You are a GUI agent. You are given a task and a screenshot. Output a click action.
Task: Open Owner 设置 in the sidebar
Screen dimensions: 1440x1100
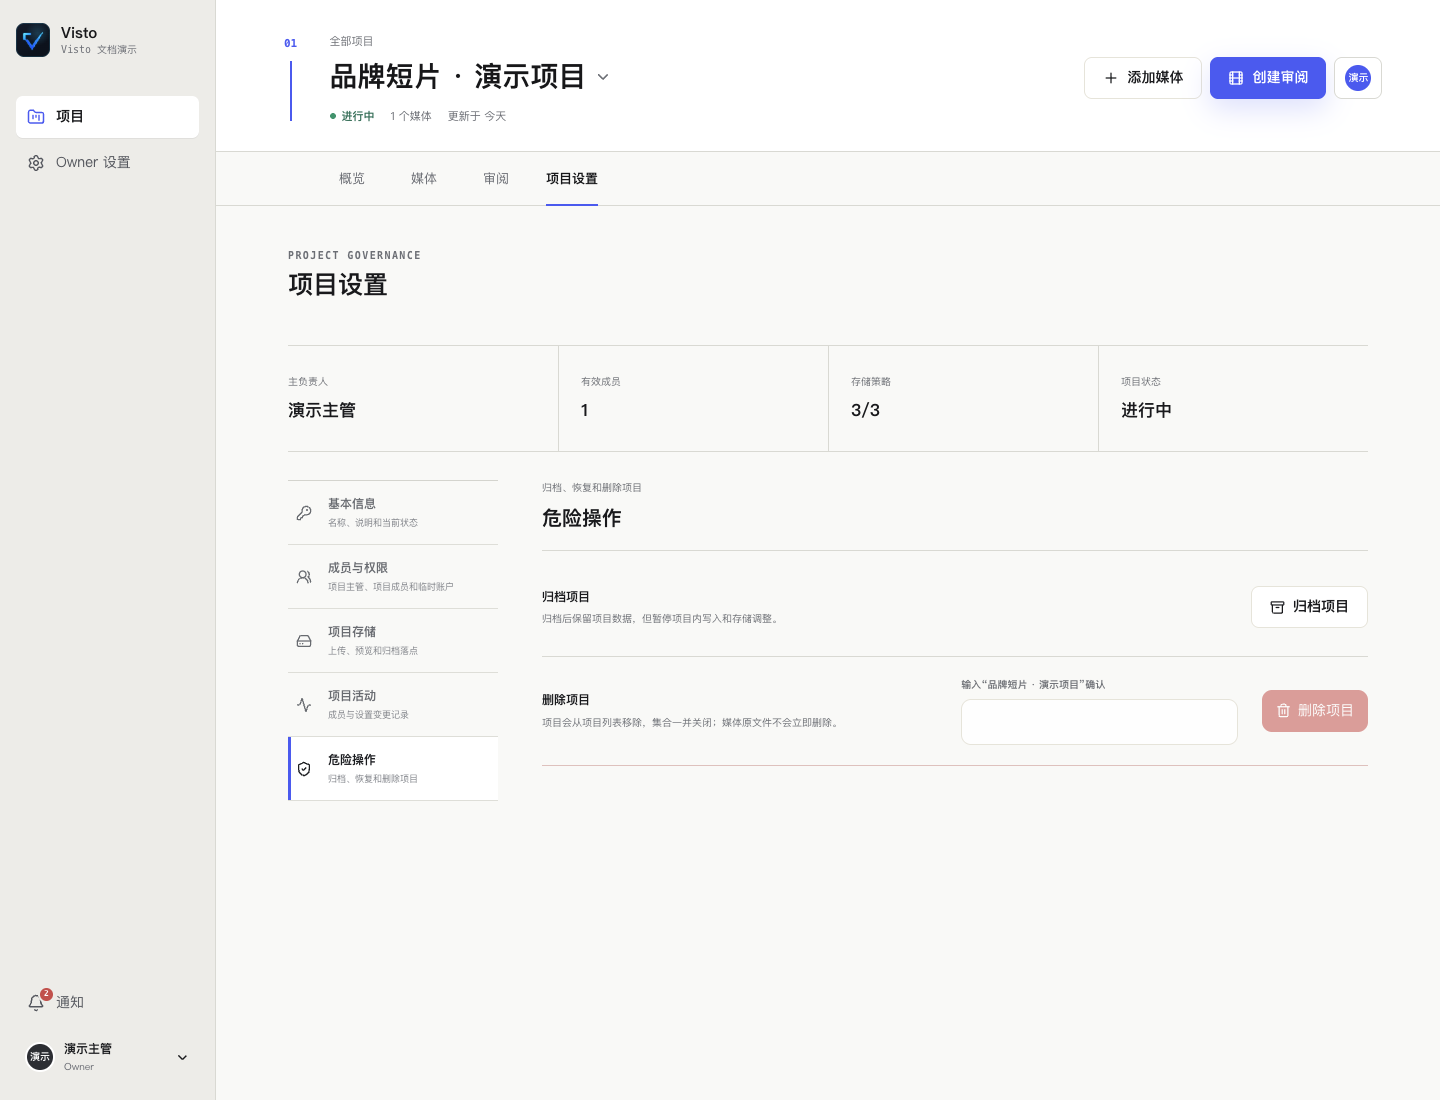107,163
